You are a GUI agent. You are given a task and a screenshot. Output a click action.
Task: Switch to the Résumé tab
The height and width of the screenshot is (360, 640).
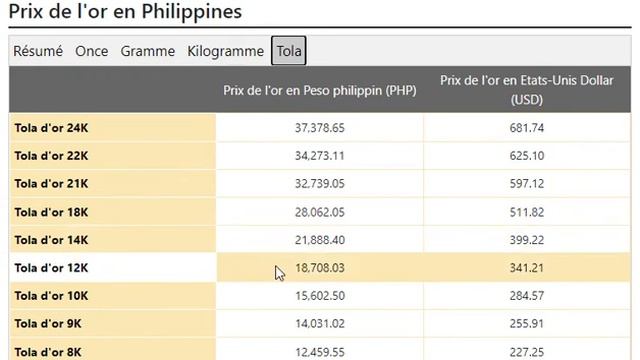[38, 51]
